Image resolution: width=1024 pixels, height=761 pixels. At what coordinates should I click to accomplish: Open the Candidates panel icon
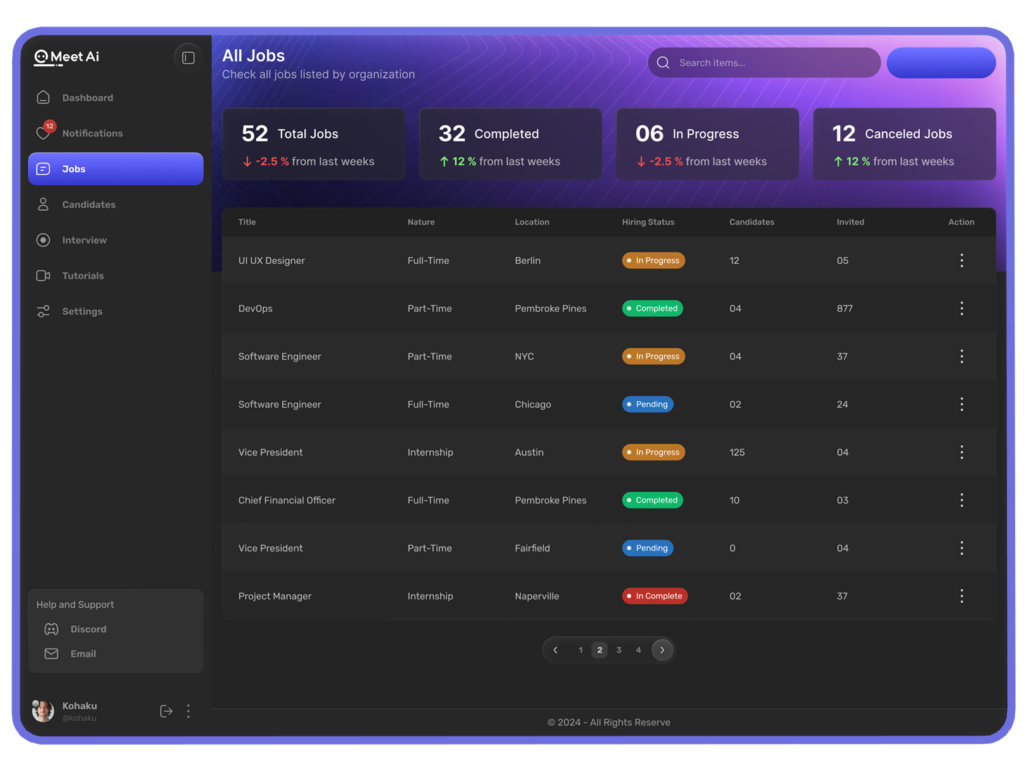(x=42, y=204)
